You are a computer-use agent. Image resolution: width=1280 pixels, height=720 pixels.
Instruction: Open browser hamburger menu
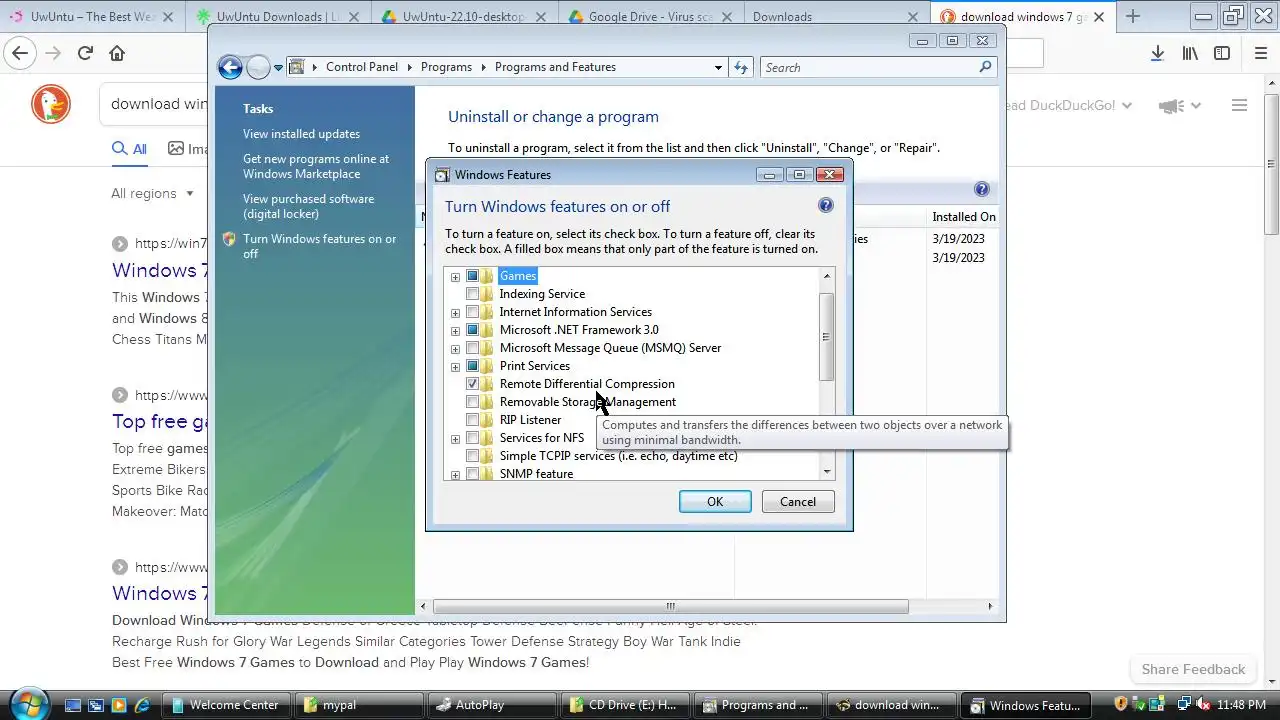coord(1260,53)
